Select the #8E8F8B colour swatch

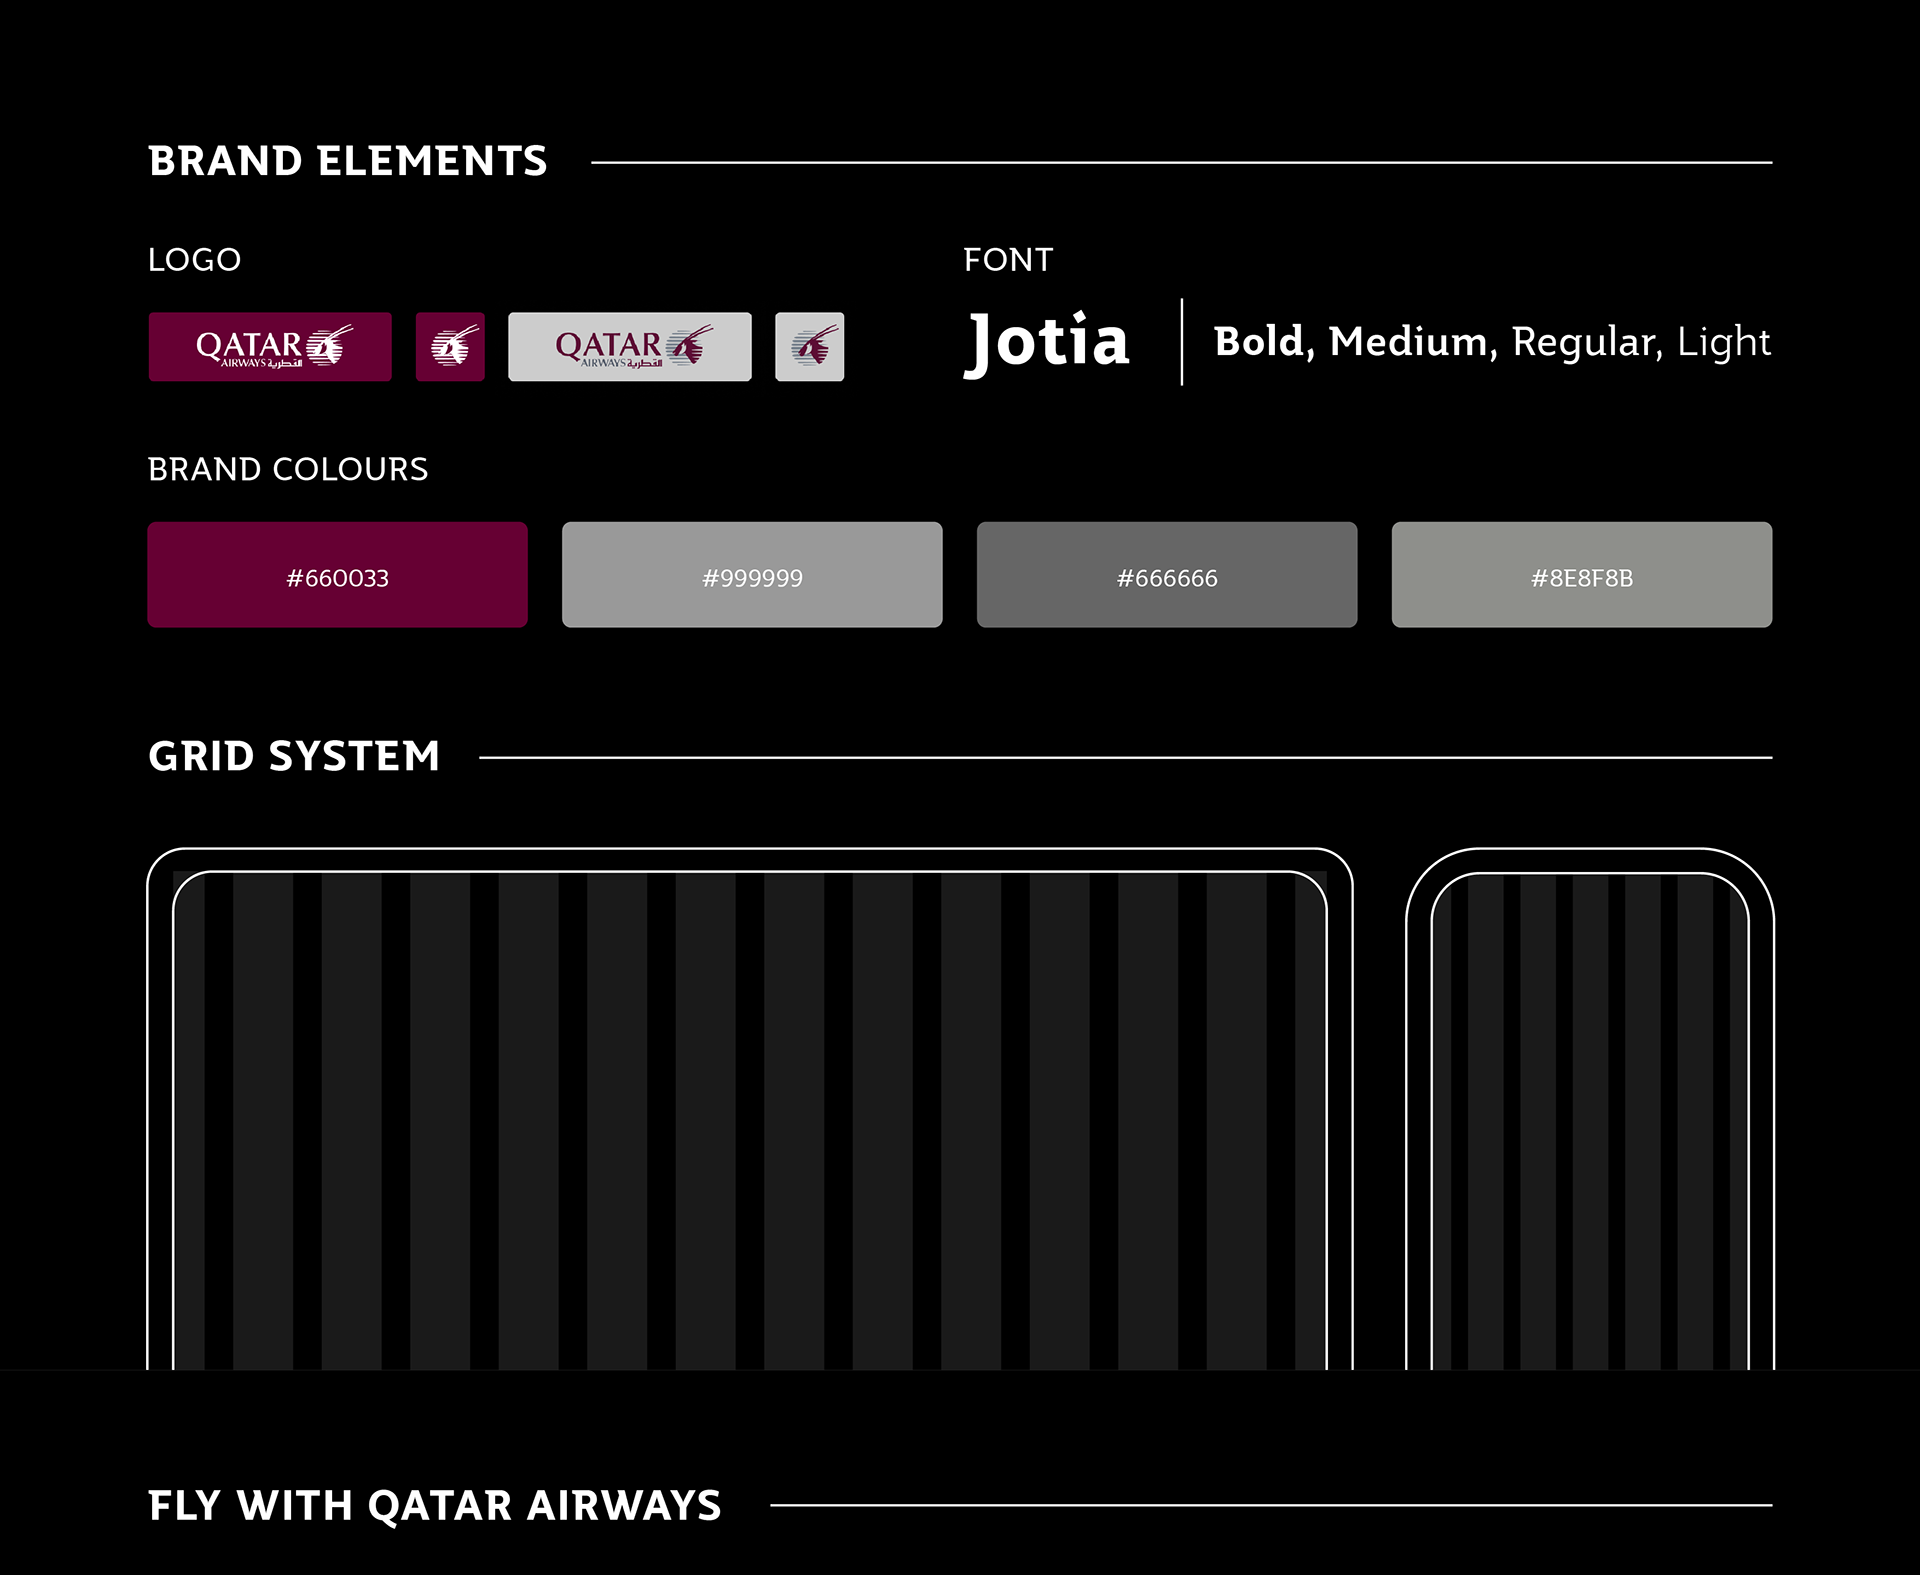[x=1582, y=575]
